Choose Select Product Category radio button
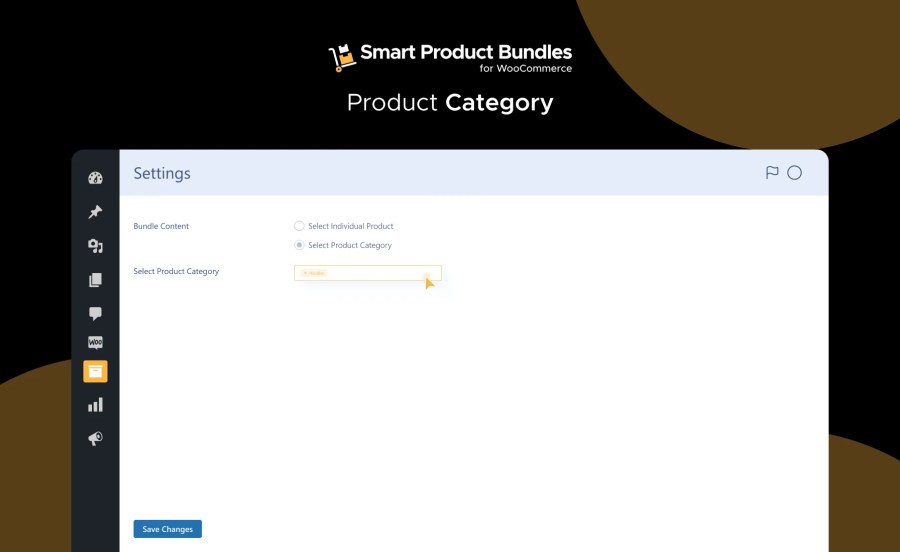This screenshot has width=900, height=552. 299,245
